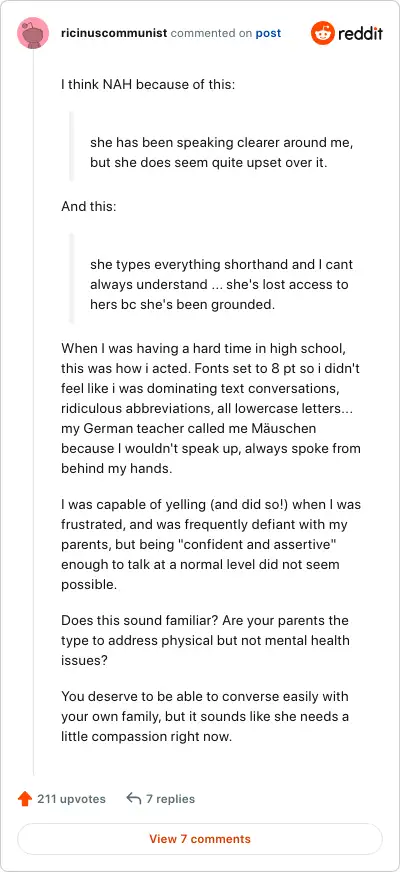Open the blue "post" link
The width and height of the screenshot is (400, 872).
pos(268,33)
